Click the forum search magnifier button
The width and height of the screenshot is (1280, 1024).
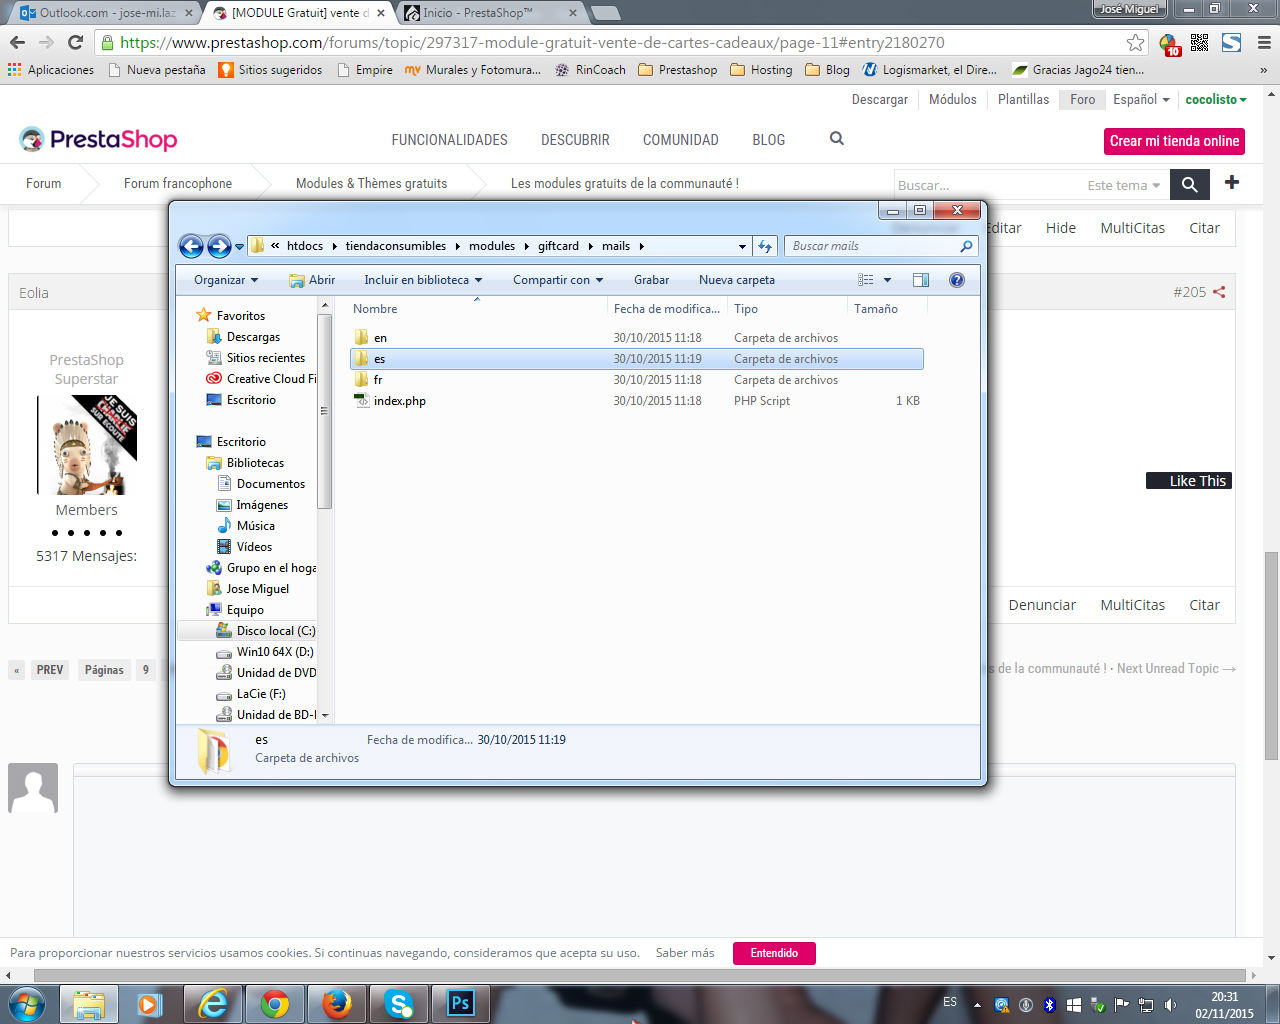point(1190,184)
